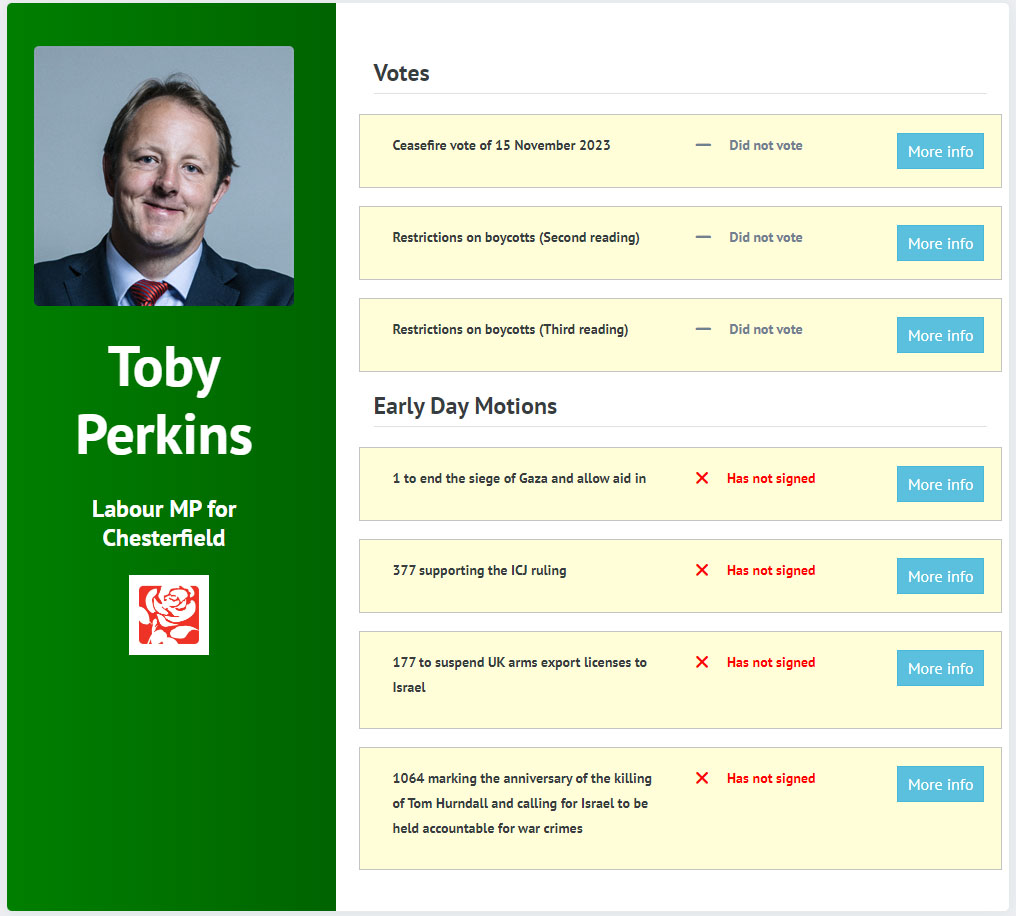Screen dimensions: 1016x916
Task: Open More info for Ceasefire vote
Action: [x=940, y=151]
